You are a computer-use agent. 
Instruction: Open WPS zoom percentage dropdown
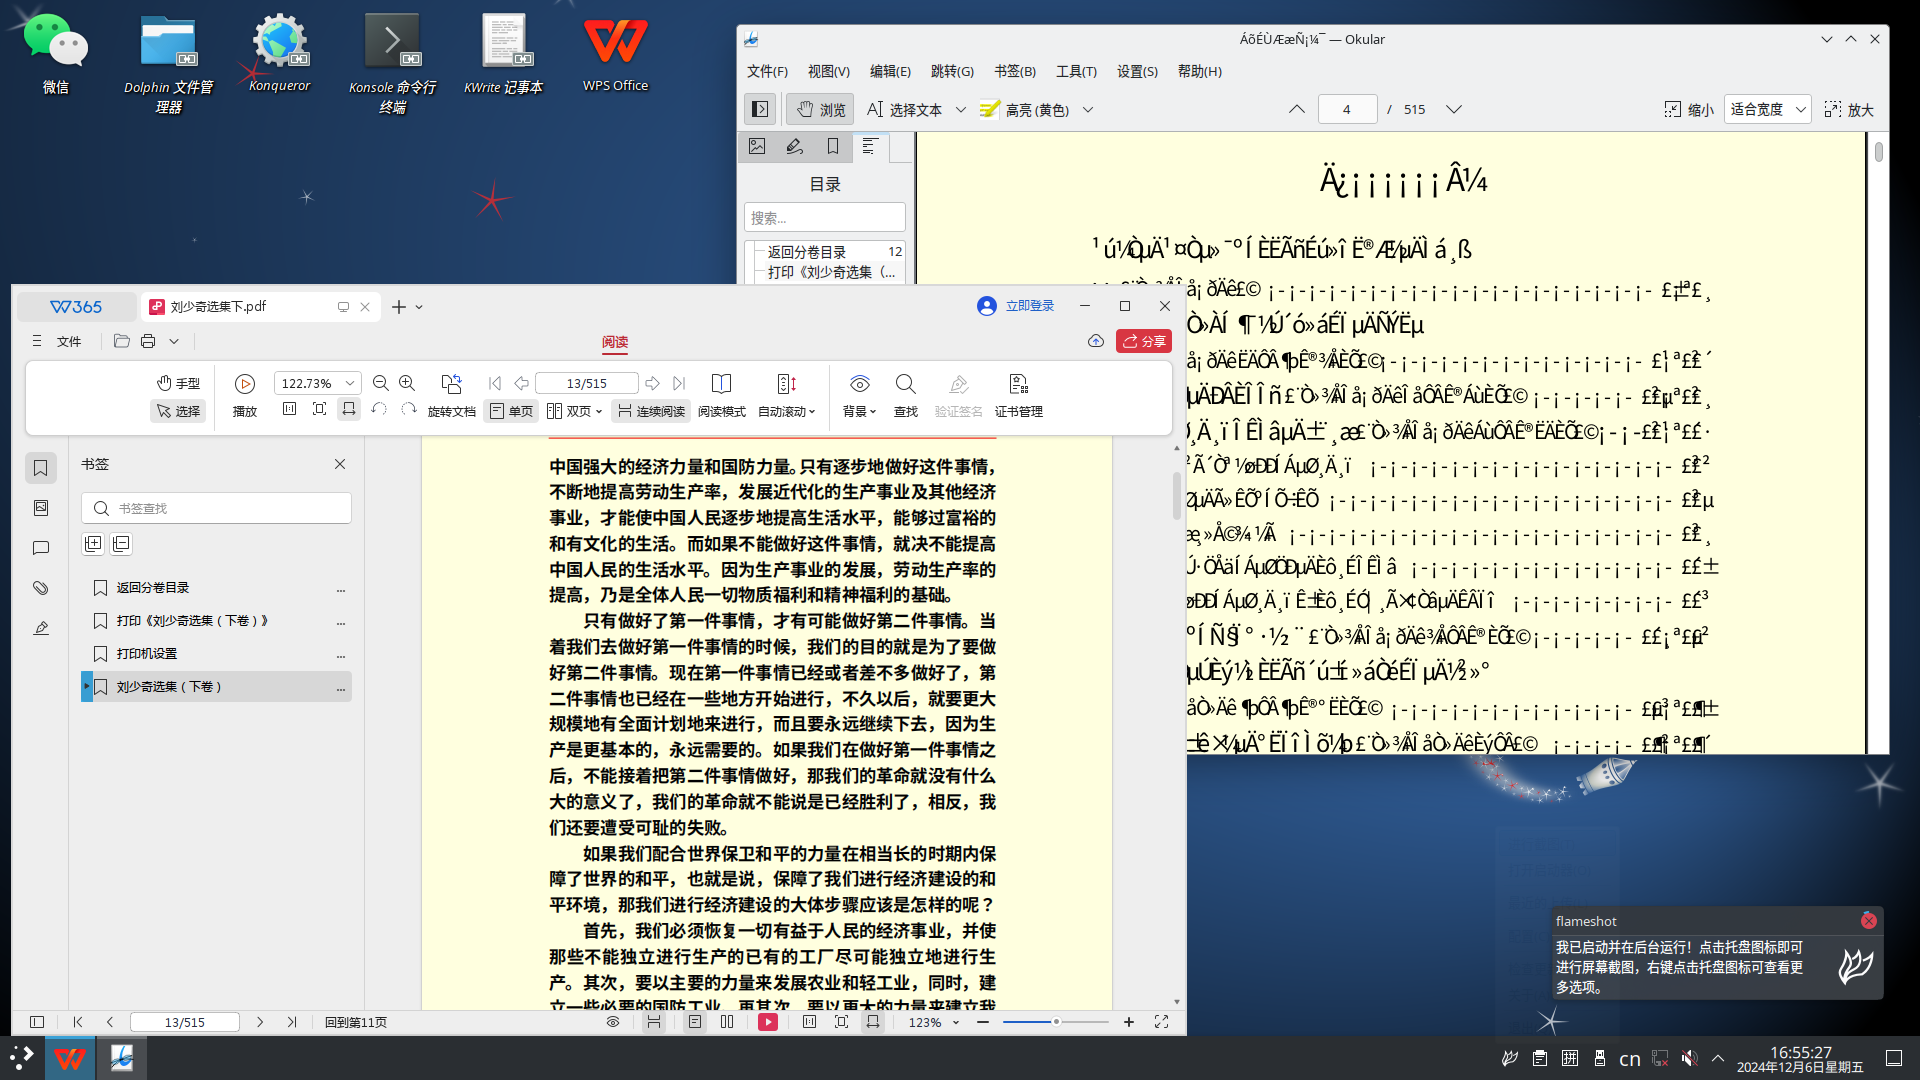[x=350, y=383]
